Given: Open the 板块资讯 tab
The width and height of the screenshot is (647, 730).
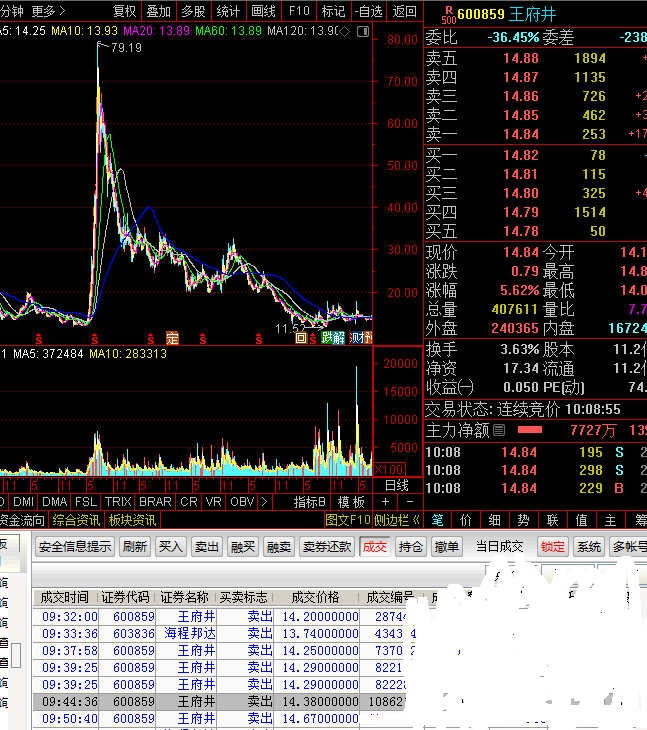Looking at the screenshot, I should (x=133, y=520).
